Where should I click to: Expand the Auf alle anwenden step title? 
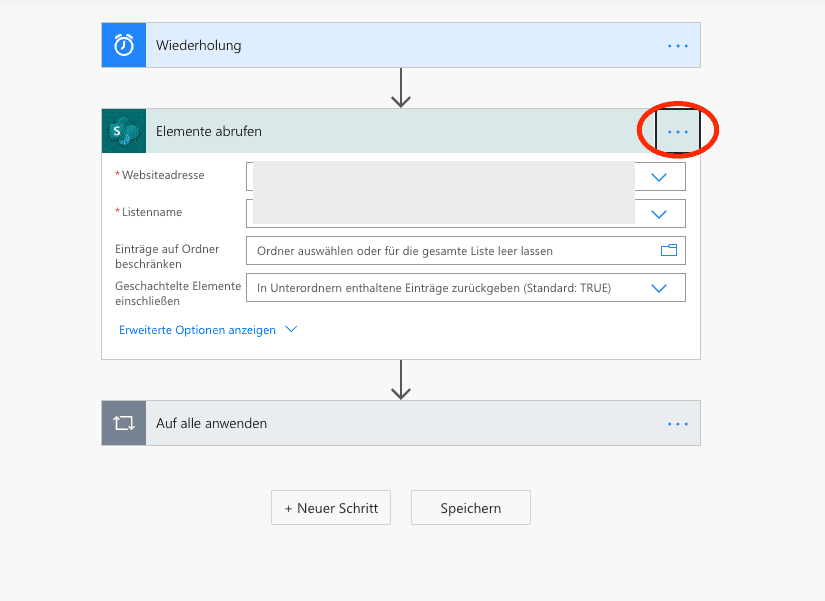pyautogui.click(x=211, y=423)
